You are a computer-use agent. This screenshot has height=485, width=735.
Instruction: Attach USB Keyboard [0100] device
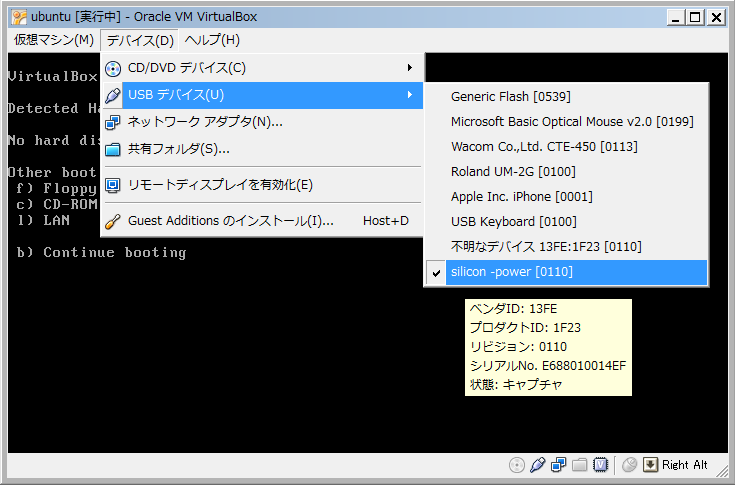click(566, 222)
